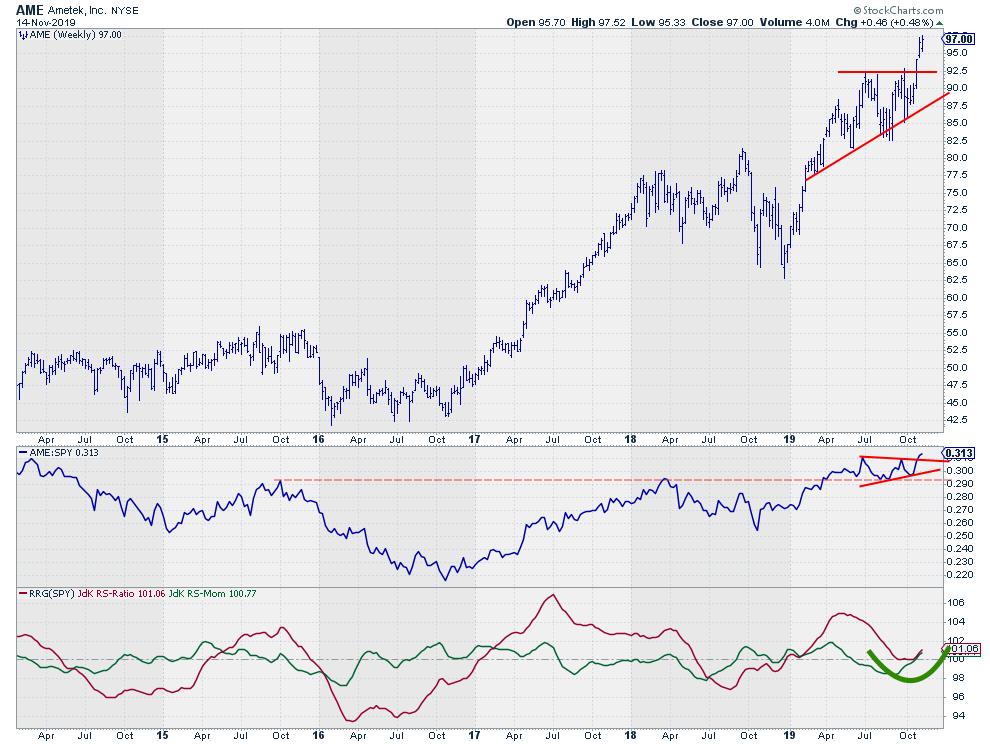
Task: Click the 101.06 value flag on the RRG axis
Action: pos(964,649)
